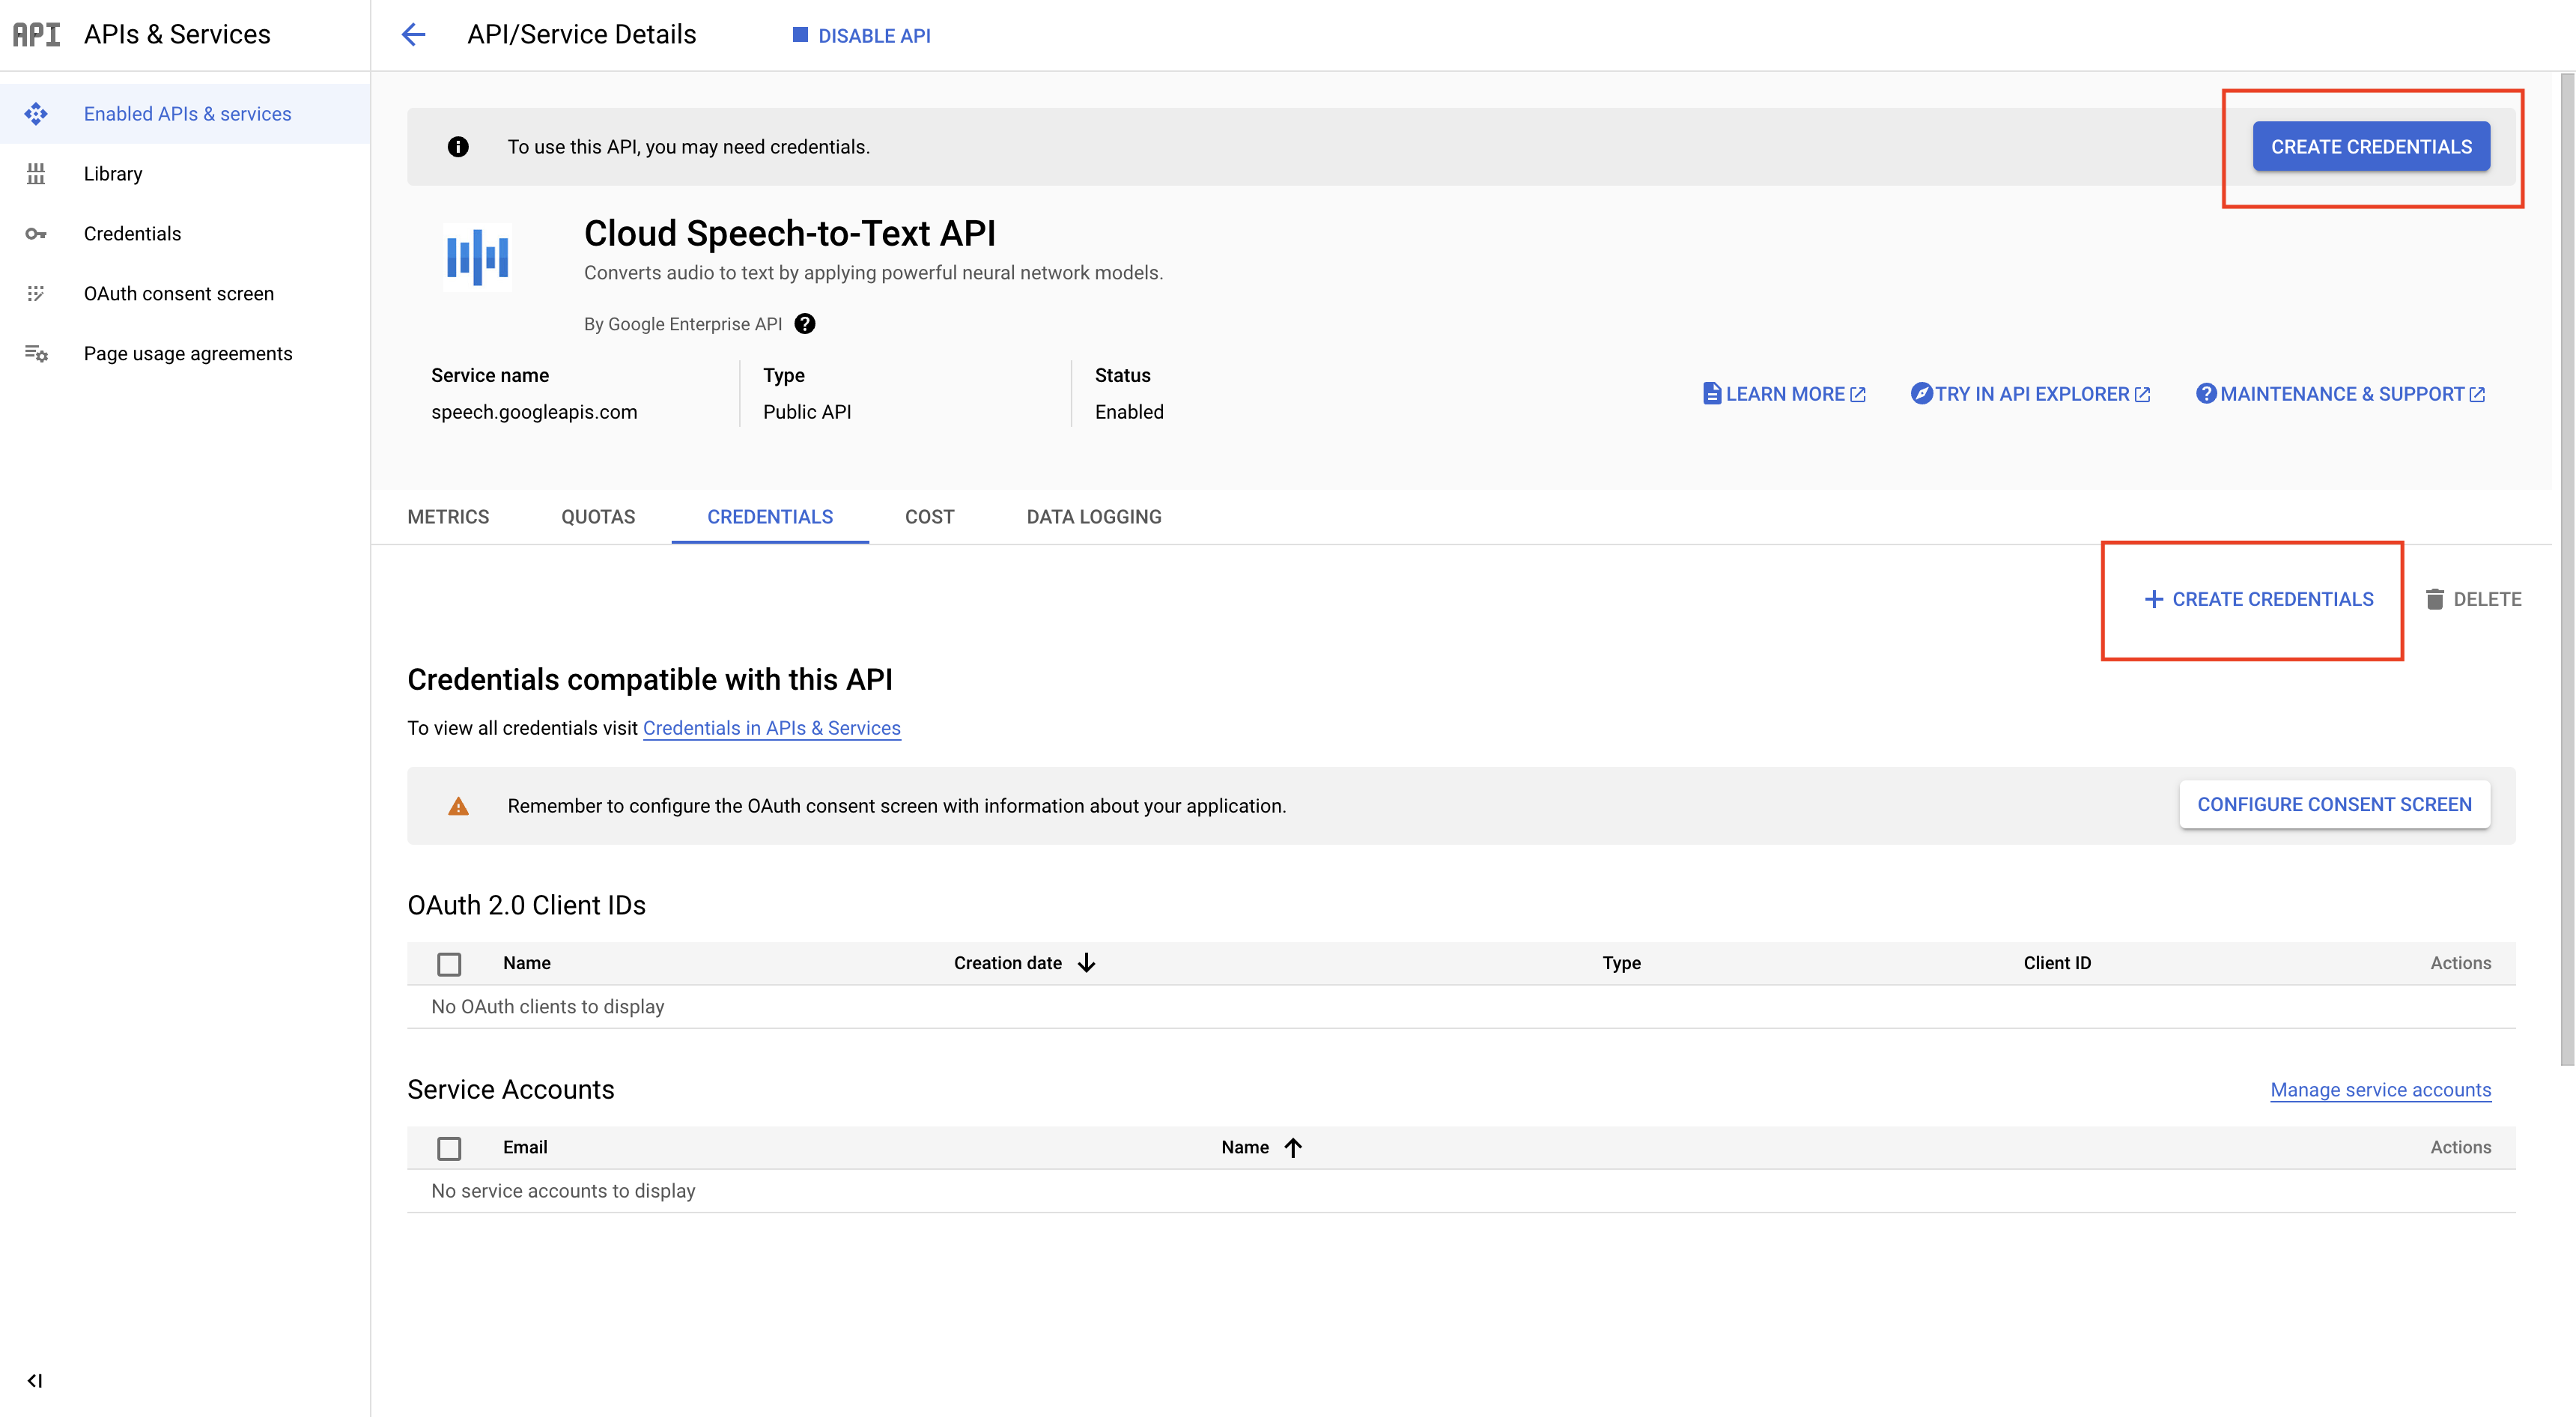
Task: Select all Service Accounts checkbox
Action: tap(449, 1148)
